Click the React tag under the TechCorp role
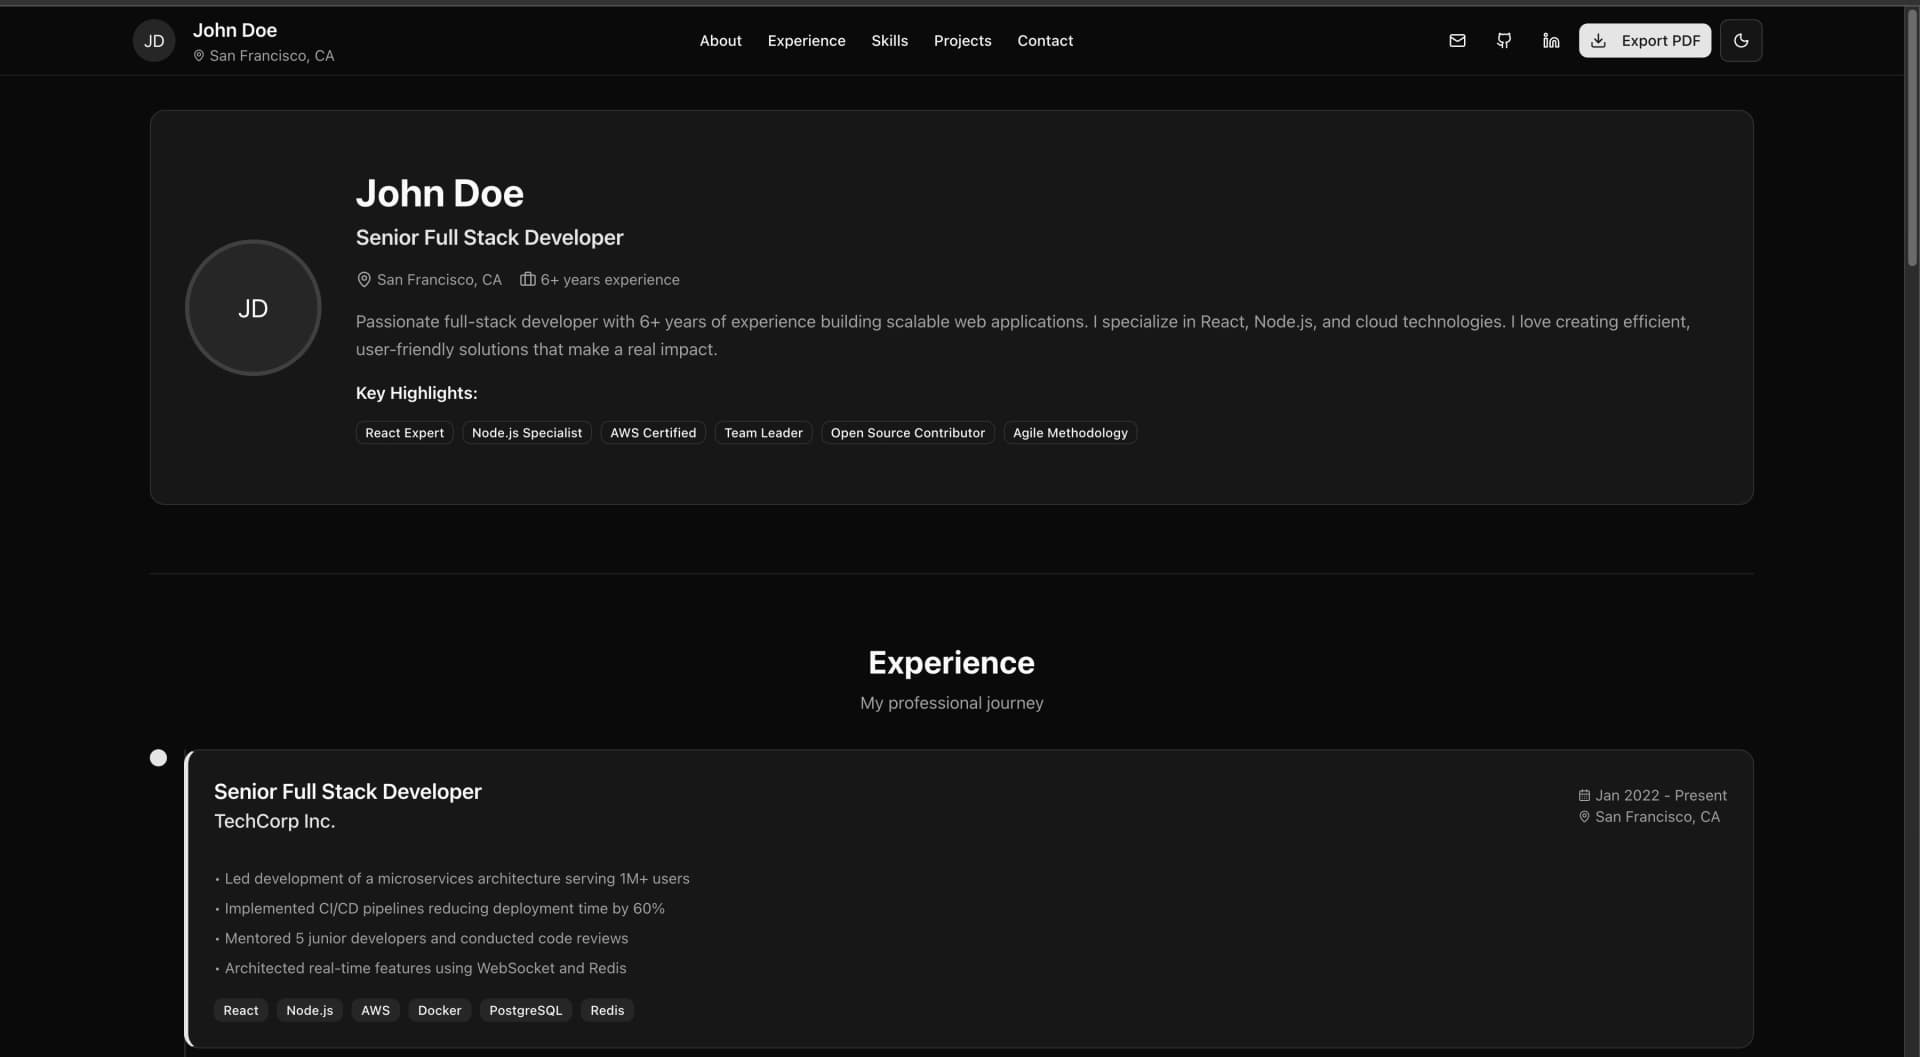 tap(240, 1010)
